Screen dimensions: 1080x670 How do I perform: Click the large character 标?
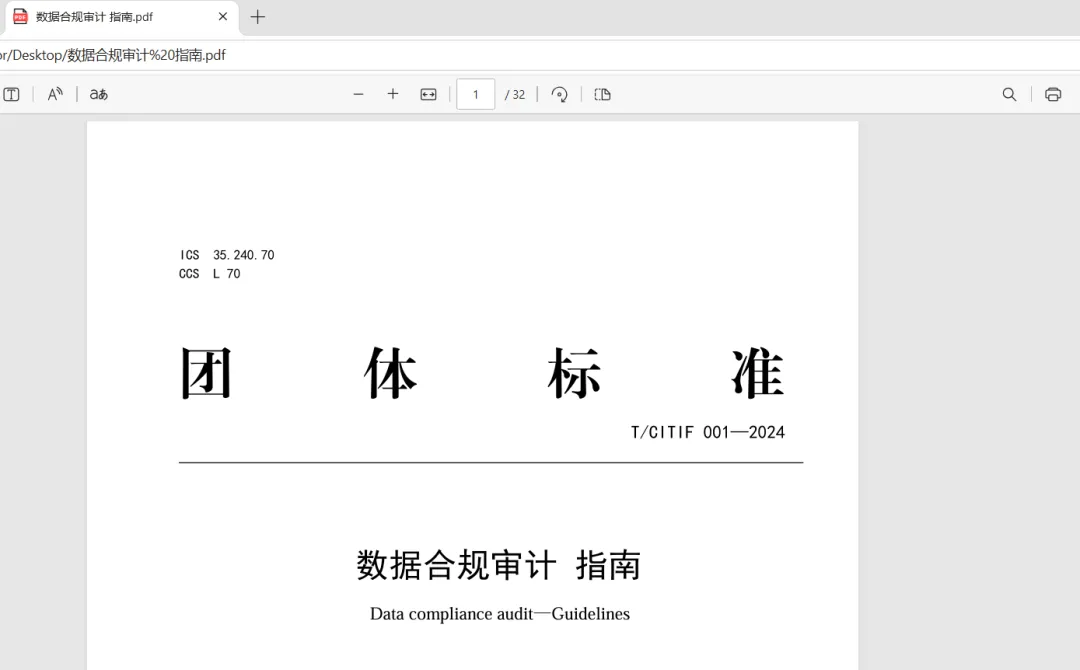click(x=574, y=373)
